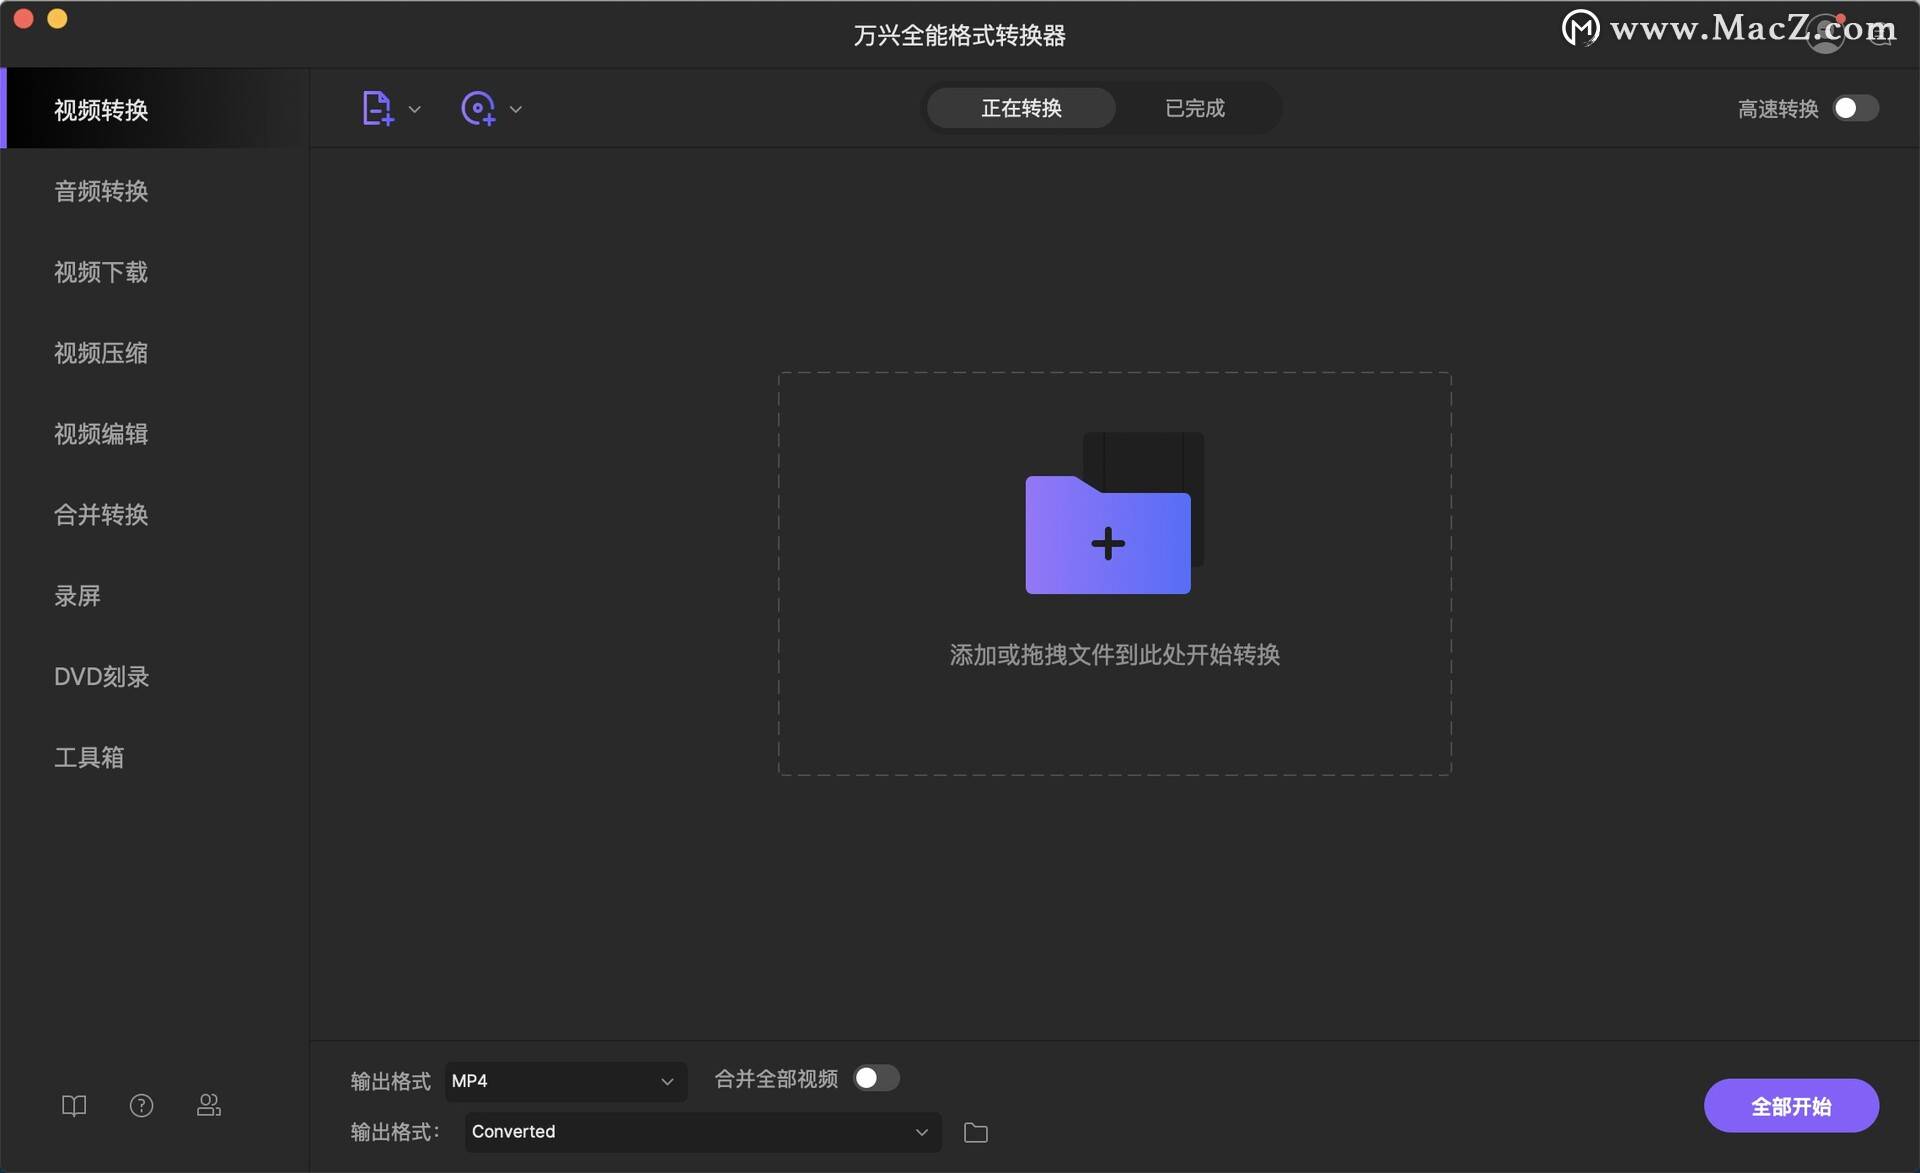Click 全部开始 to start conversion
Image resolution: width=1920 pixels, height=1173 pixels.
click(1790, 1106)
